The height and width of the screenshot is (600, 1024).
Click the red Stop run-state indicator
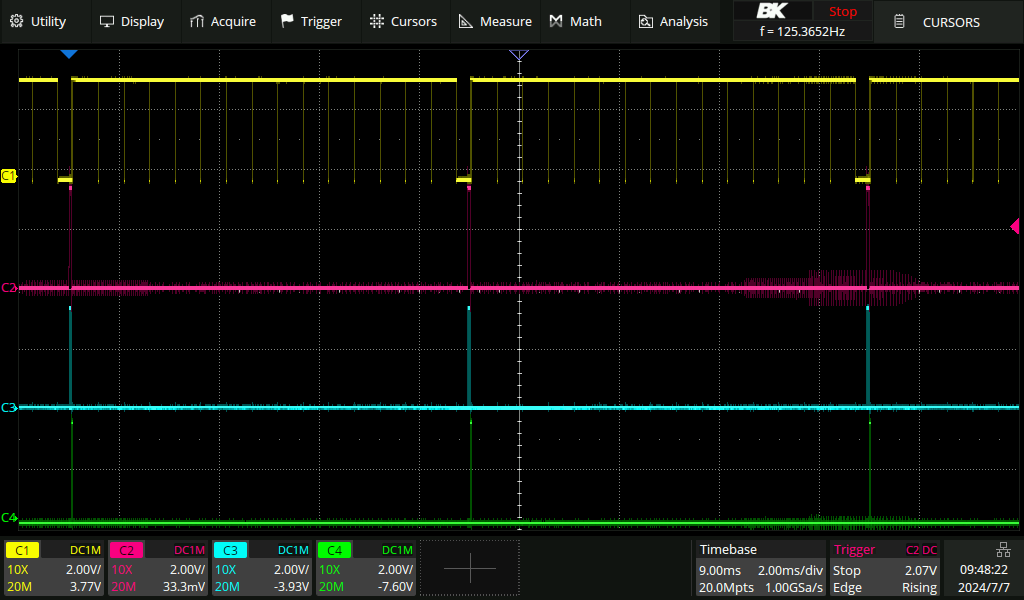[x=842, y=11]
